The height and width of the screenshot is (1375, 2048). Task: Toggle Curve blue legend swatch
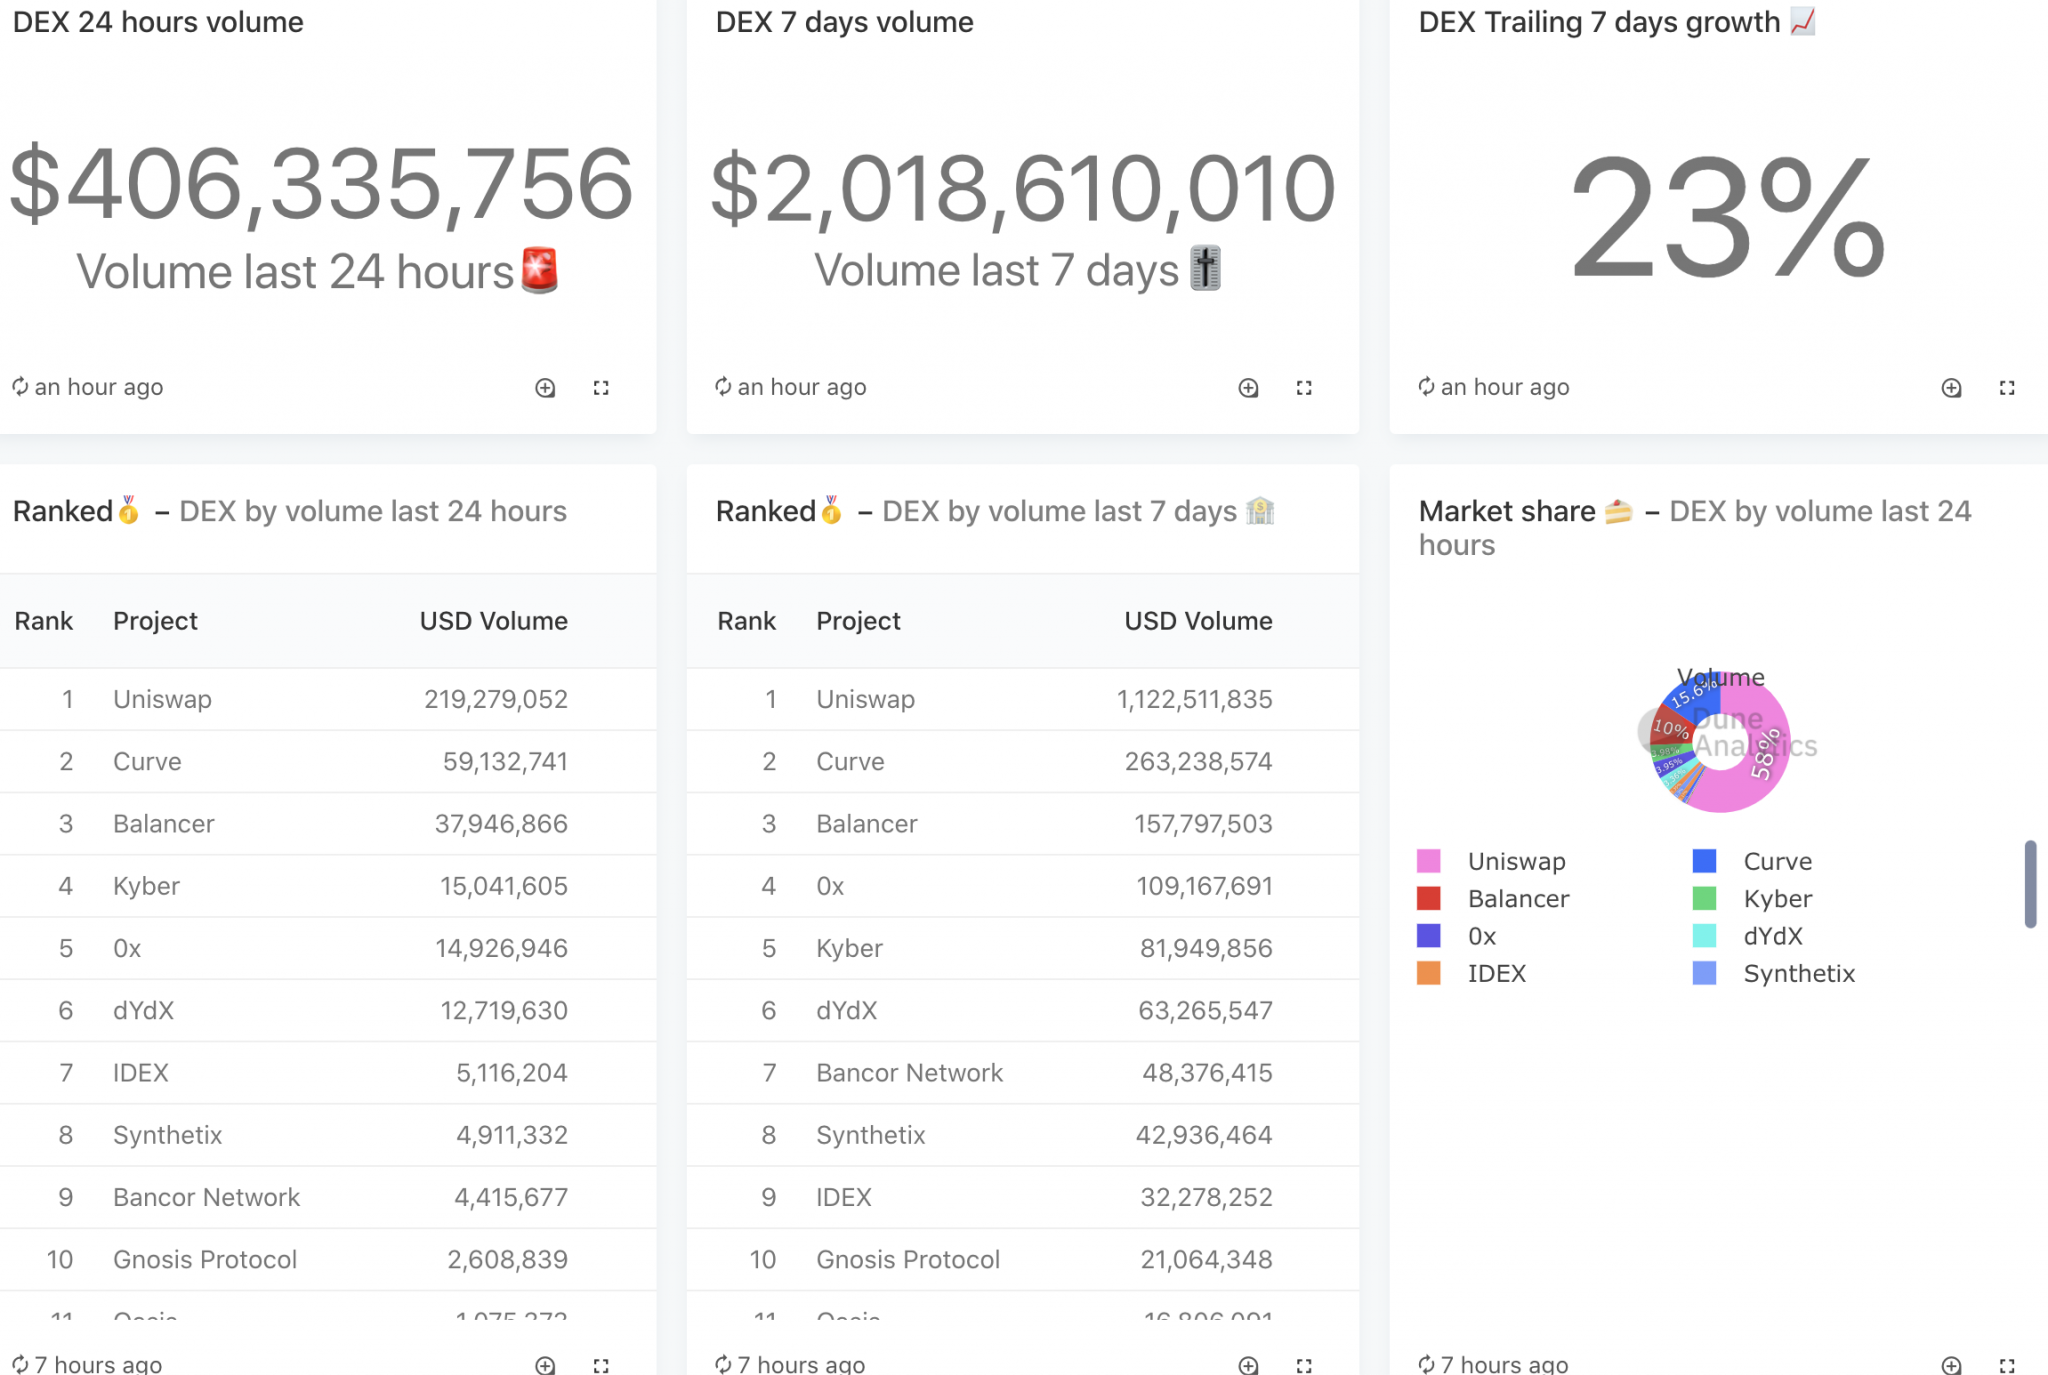1705,861
